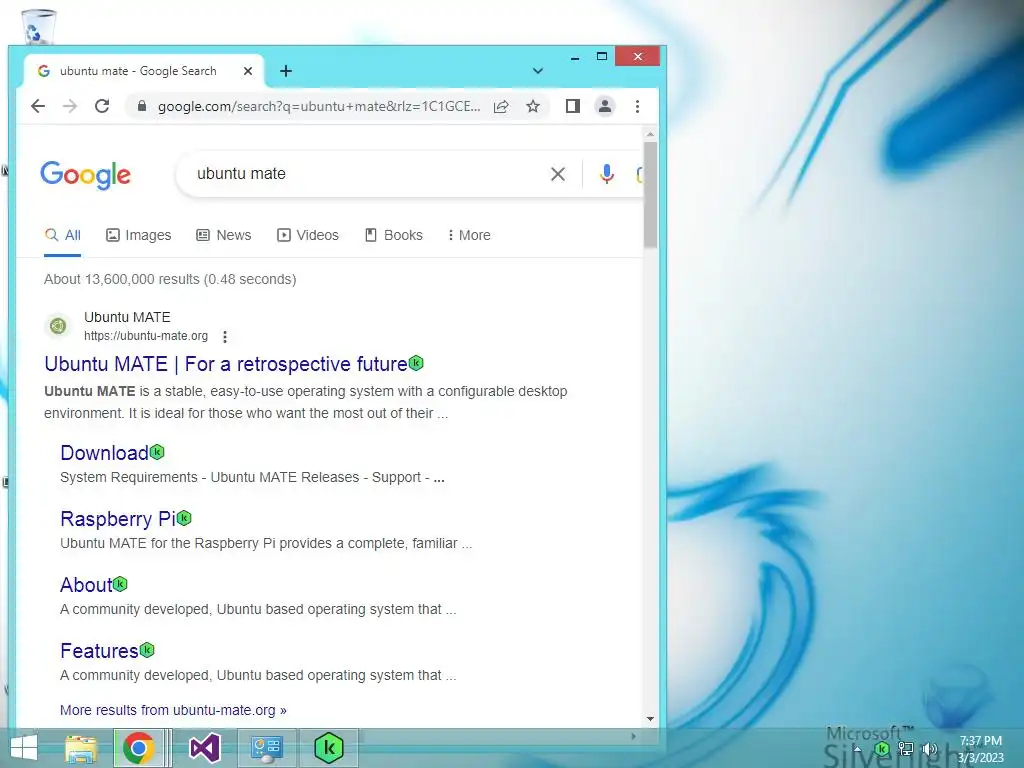
Task: Click the Kaspersky badge beside Ubuntu MATE title
Action: click(x=416, y=363)
